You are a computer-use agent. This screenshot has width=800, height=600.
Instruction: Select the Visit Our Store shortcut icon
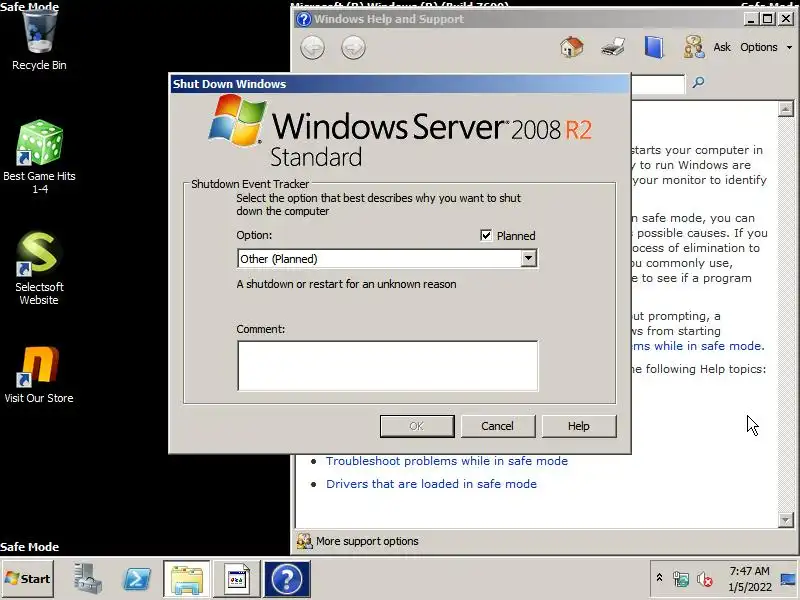pos(39,366)
